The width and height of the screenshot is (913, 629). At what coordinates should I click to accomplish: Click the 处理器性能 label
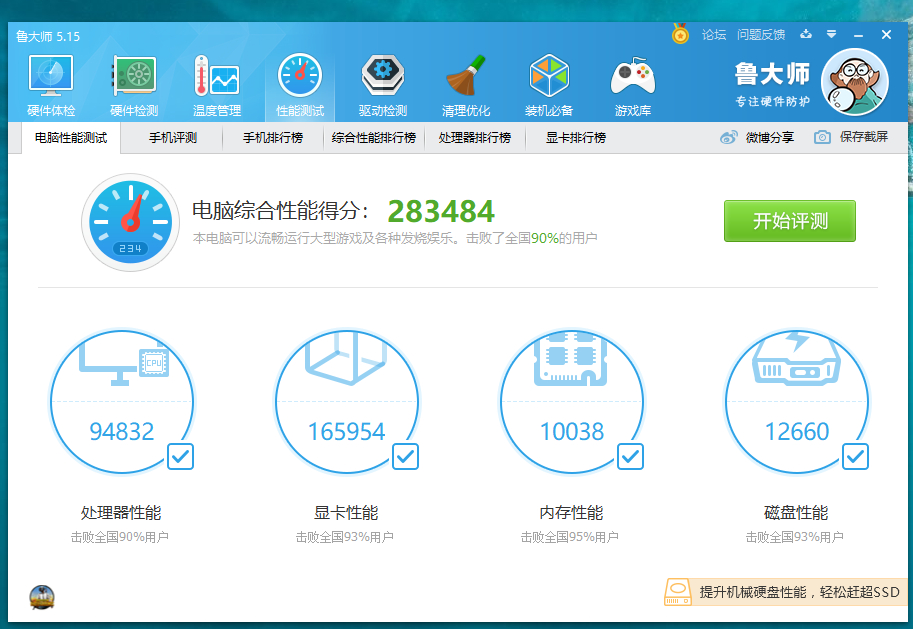tap(121, 513)
